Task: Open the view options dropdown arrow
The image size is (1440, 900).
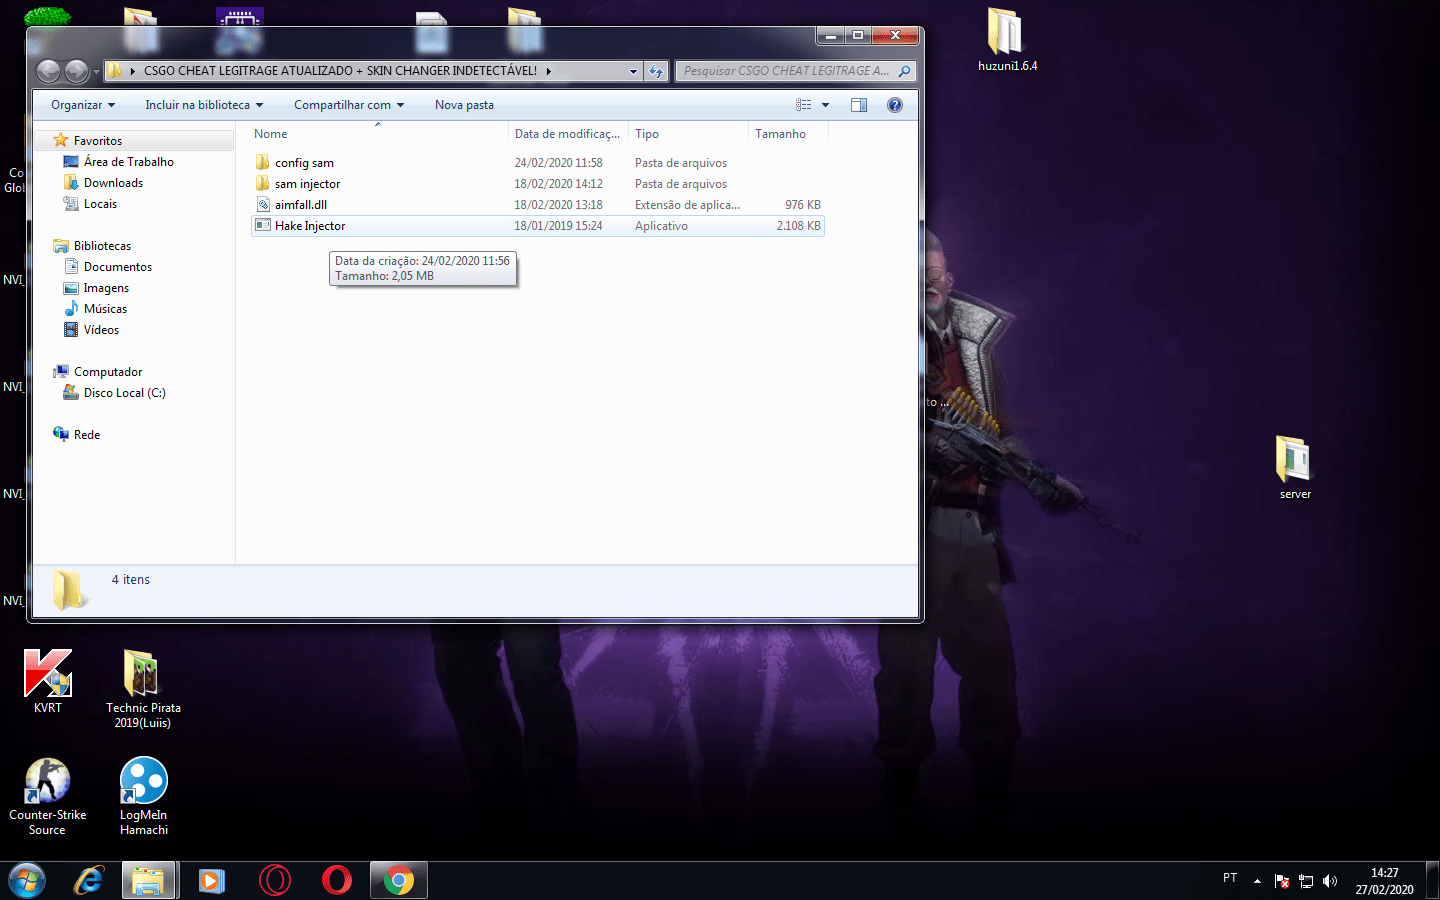Action: click(825, 105)
